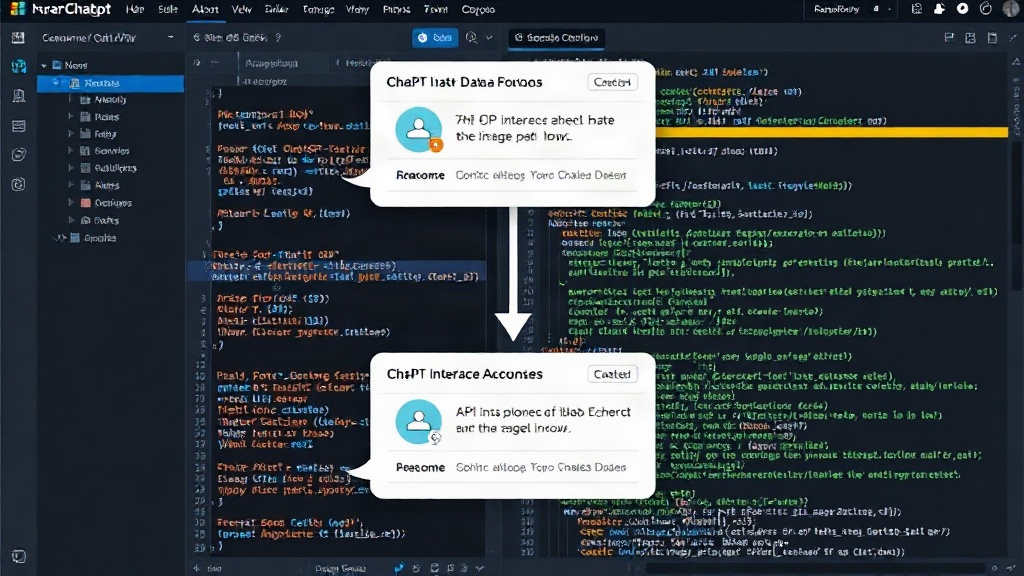Click 'Reacome' in the upper popup card

pyautogui.click(x=420, y=175)
